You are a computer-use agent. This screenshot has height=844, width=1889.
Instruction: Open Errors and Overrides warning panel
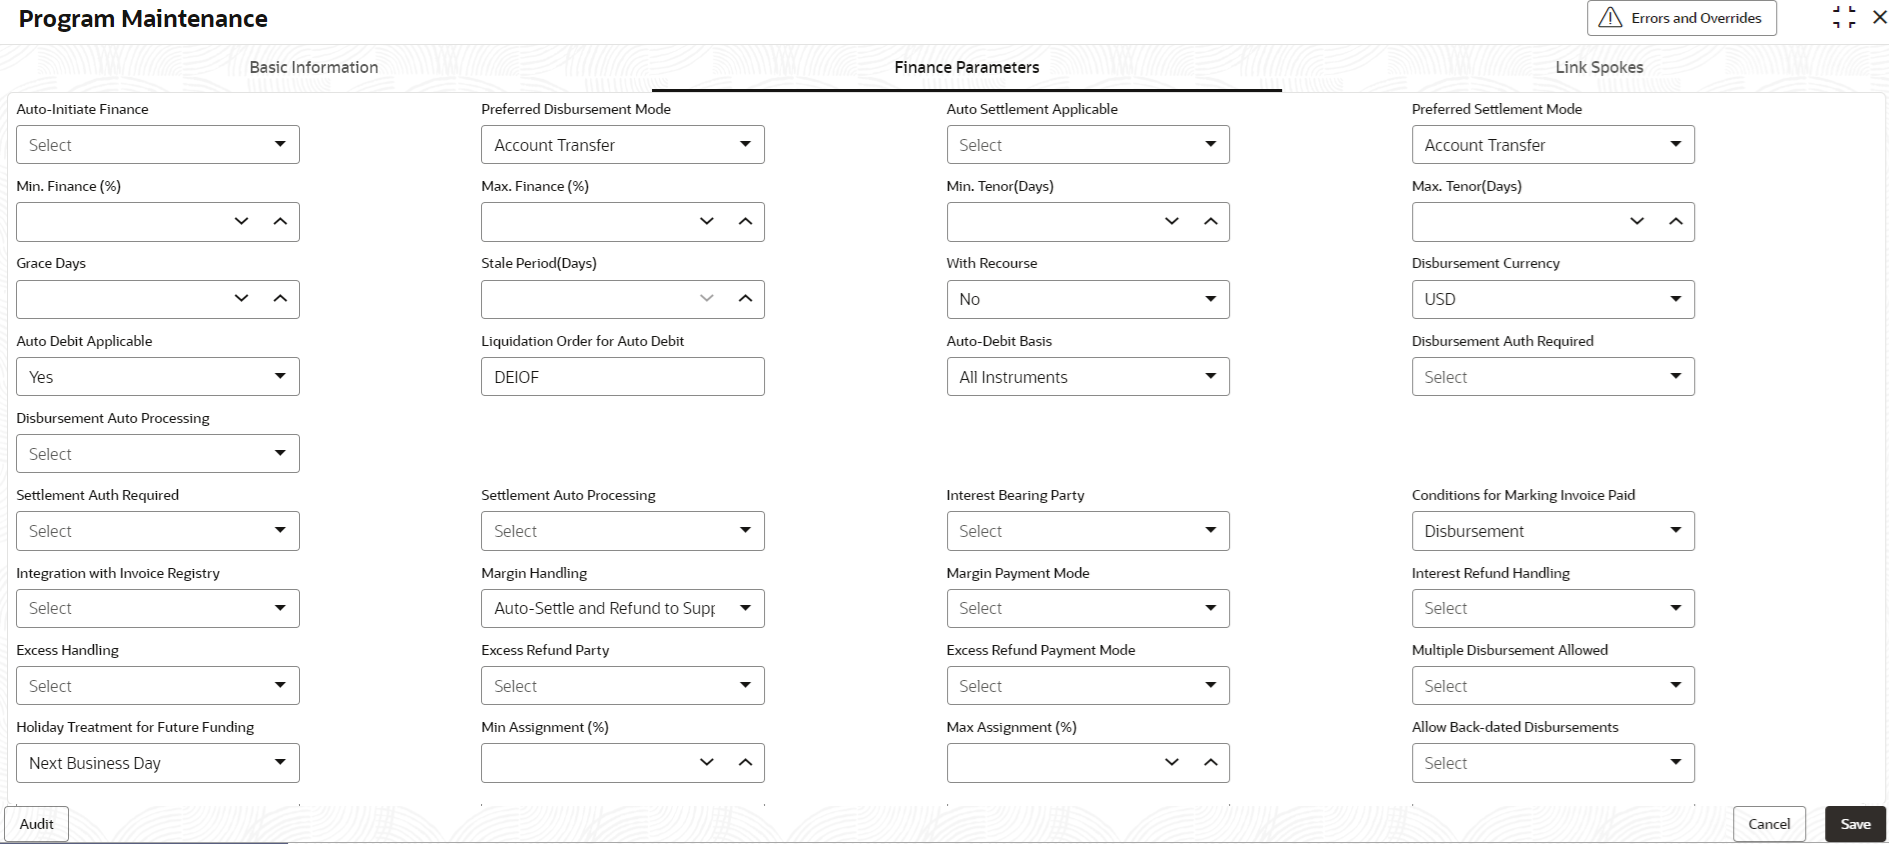pos(1682,18)
